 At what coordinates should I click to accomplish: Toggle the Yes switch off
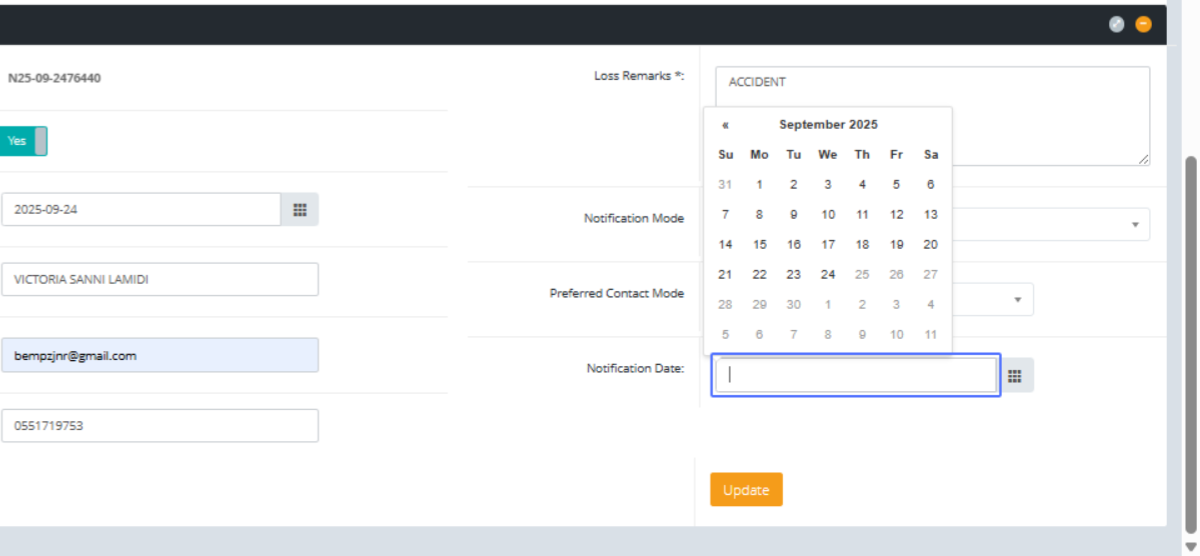click(23, 141)
